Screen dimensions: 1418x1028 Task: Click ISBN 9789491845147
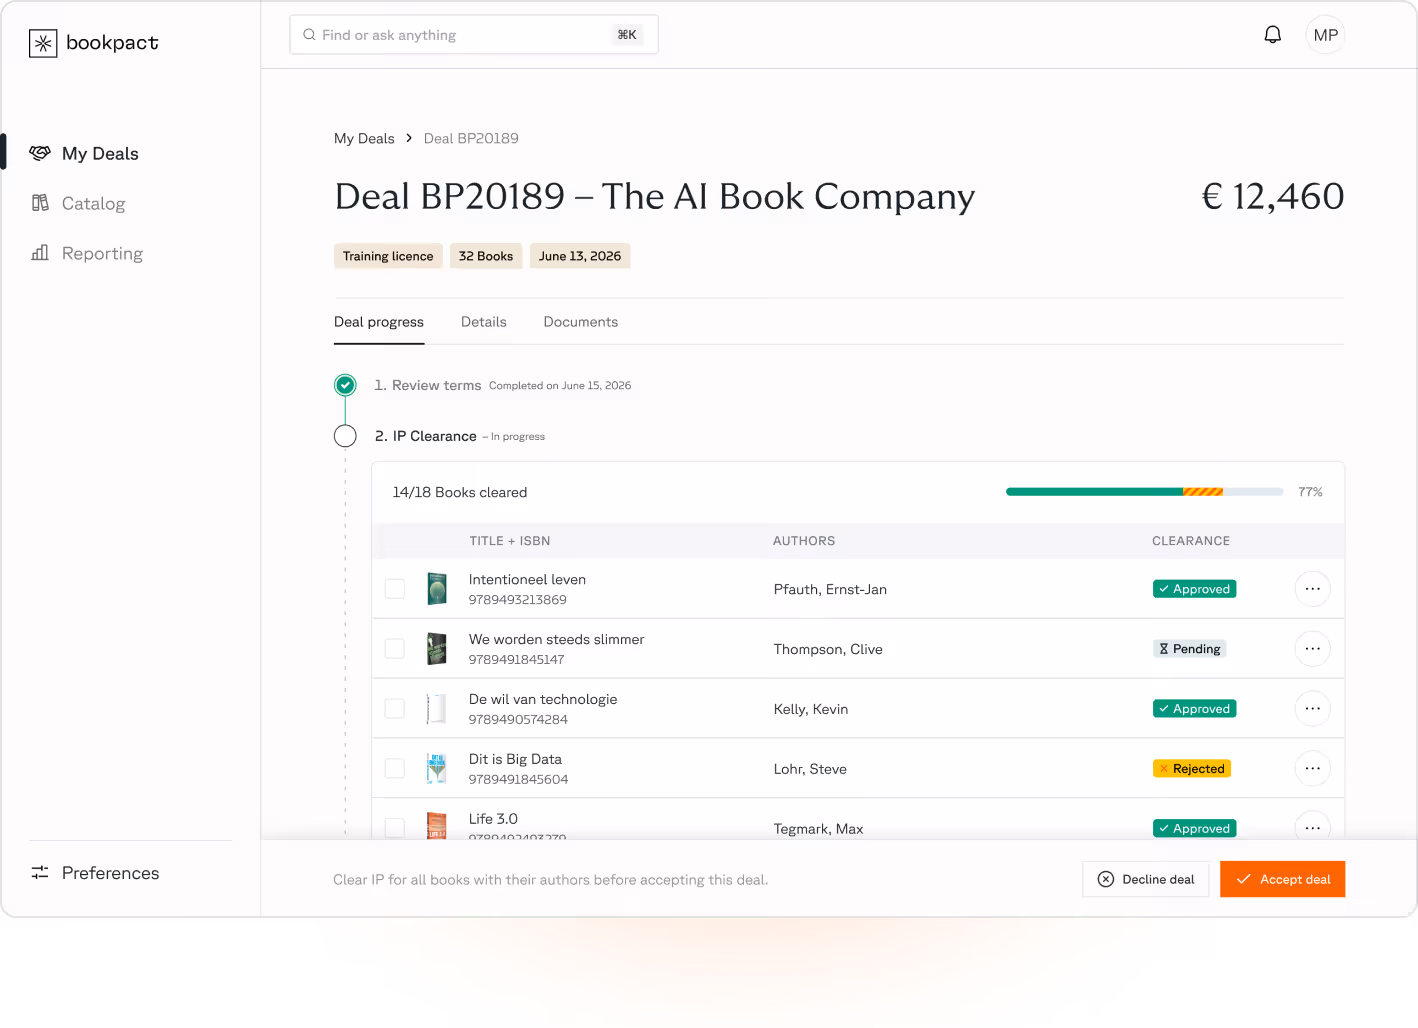(x=516, y=660)
